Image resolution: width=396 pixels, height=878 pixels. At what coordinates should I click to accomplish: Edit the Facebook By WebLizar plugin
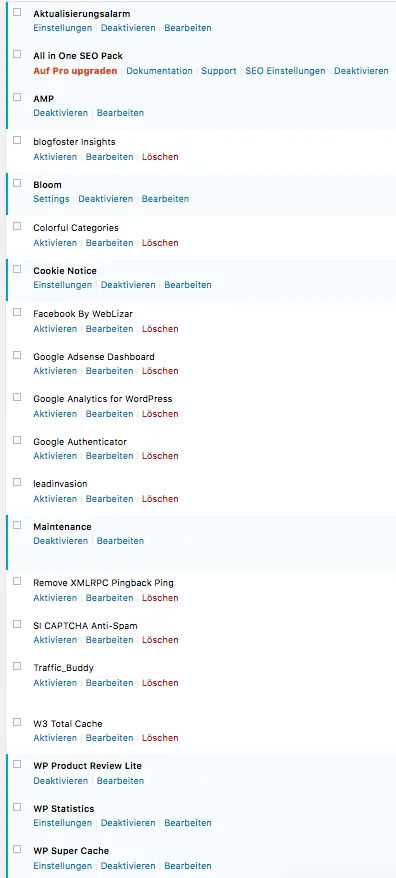coord(109,329)
